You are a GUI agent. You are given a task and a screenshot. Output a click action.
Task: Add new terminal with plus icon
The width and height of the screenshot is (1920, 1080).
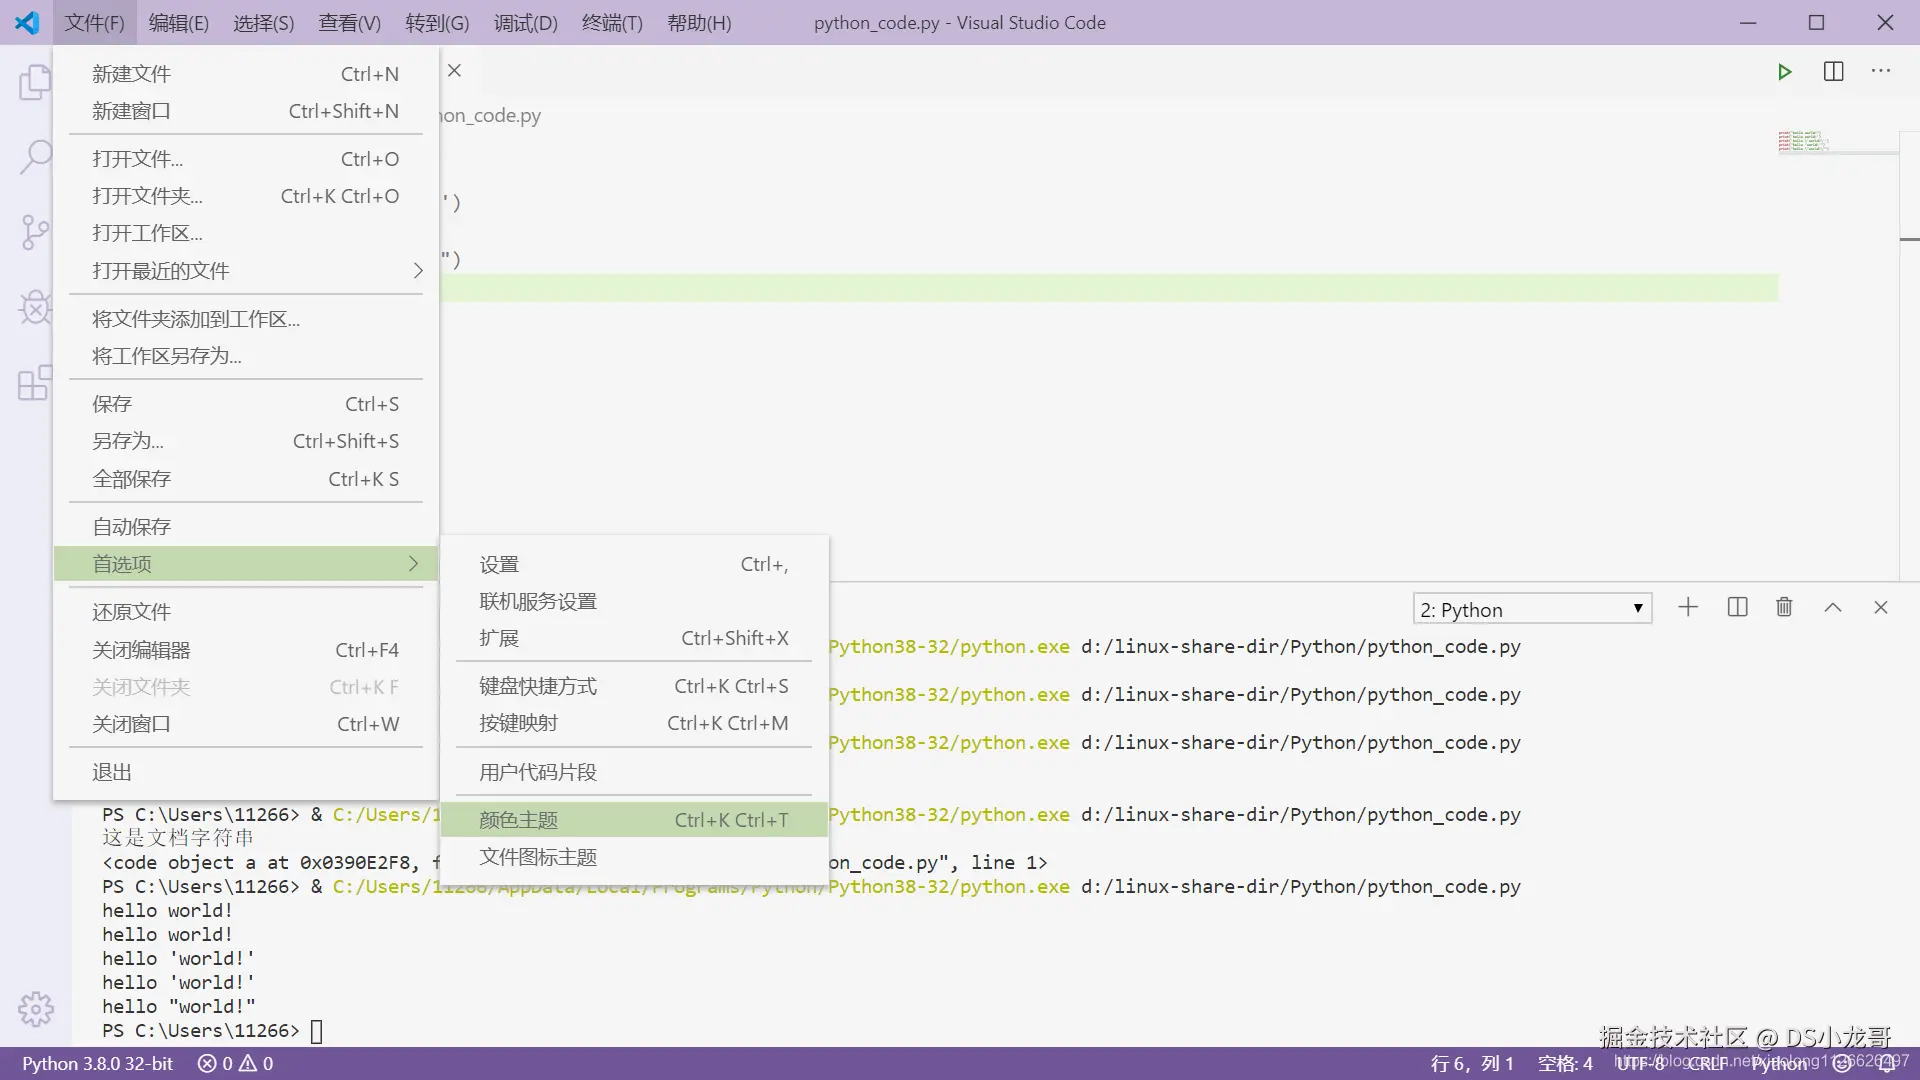(1688, 608)
